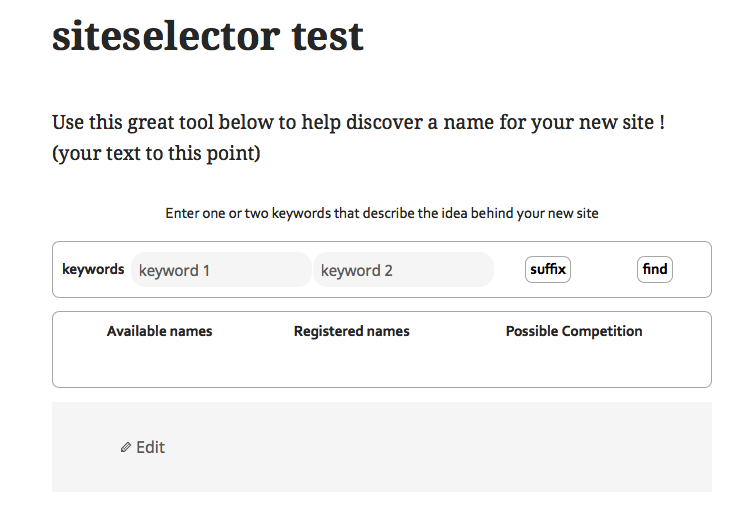Focus the keyword 1 input field
755x515 pixels.
tap(221, 270)
